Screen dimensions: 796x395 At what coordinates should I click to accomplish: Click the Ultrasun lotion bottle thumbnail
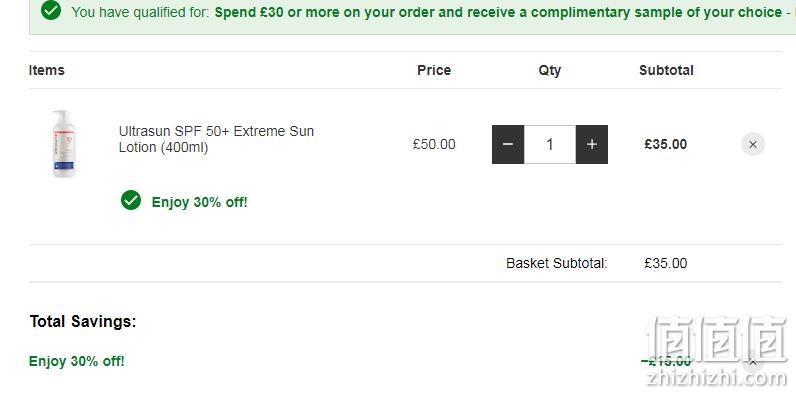64,144
